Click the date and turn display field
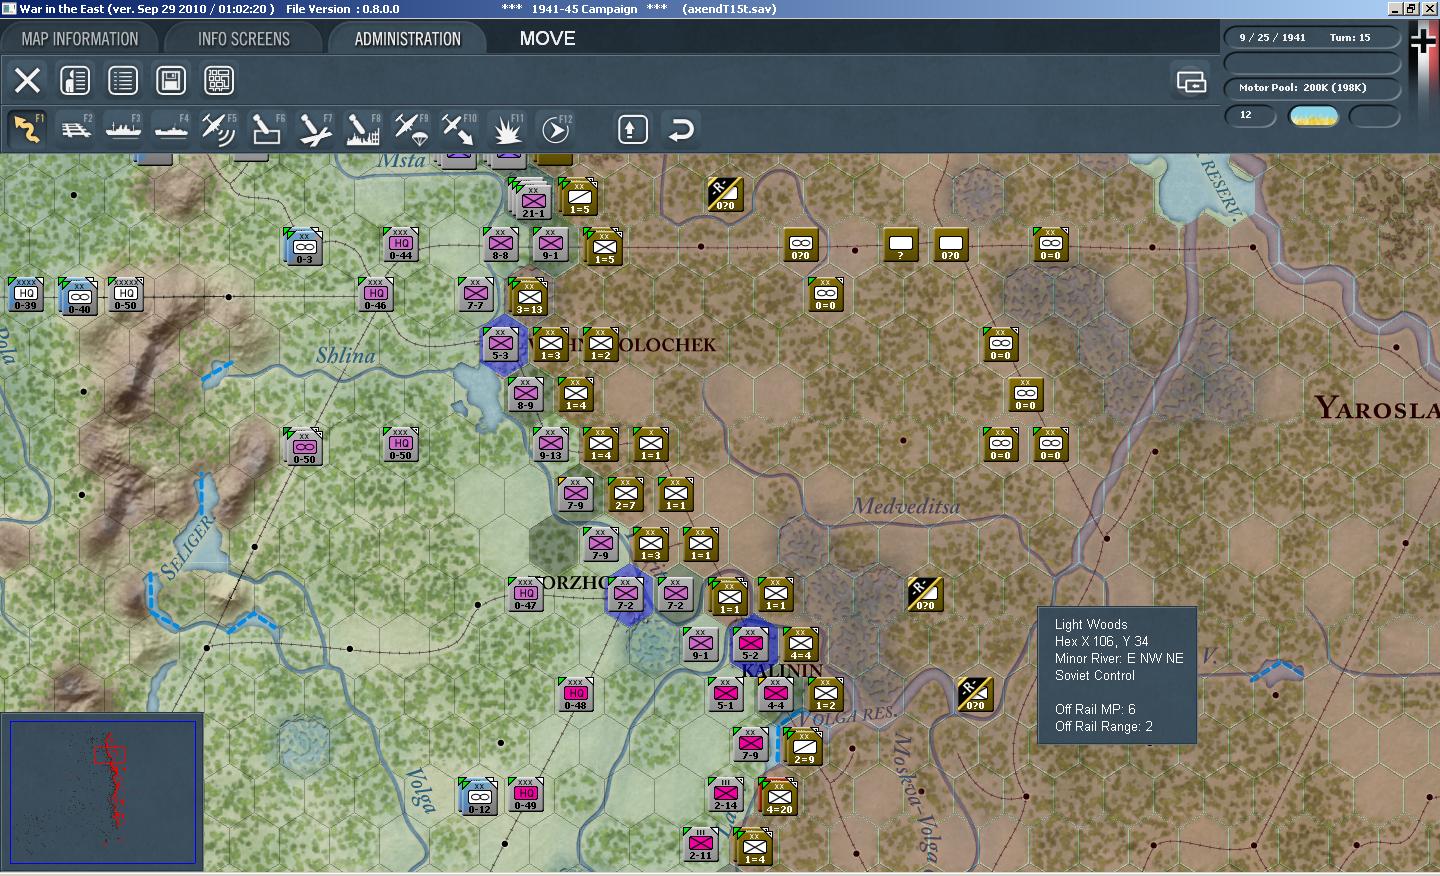This screenshot has height=876, width=1440. tap(1312, 38)
